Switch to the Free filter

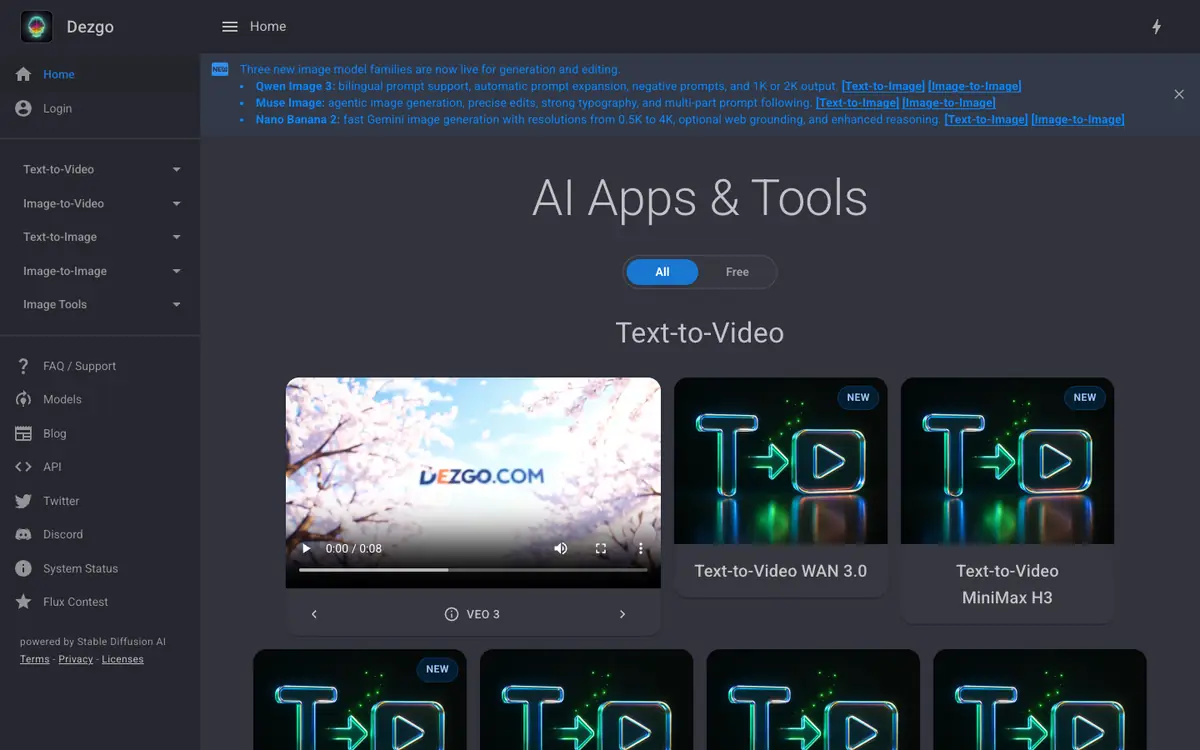coord(737,272)
